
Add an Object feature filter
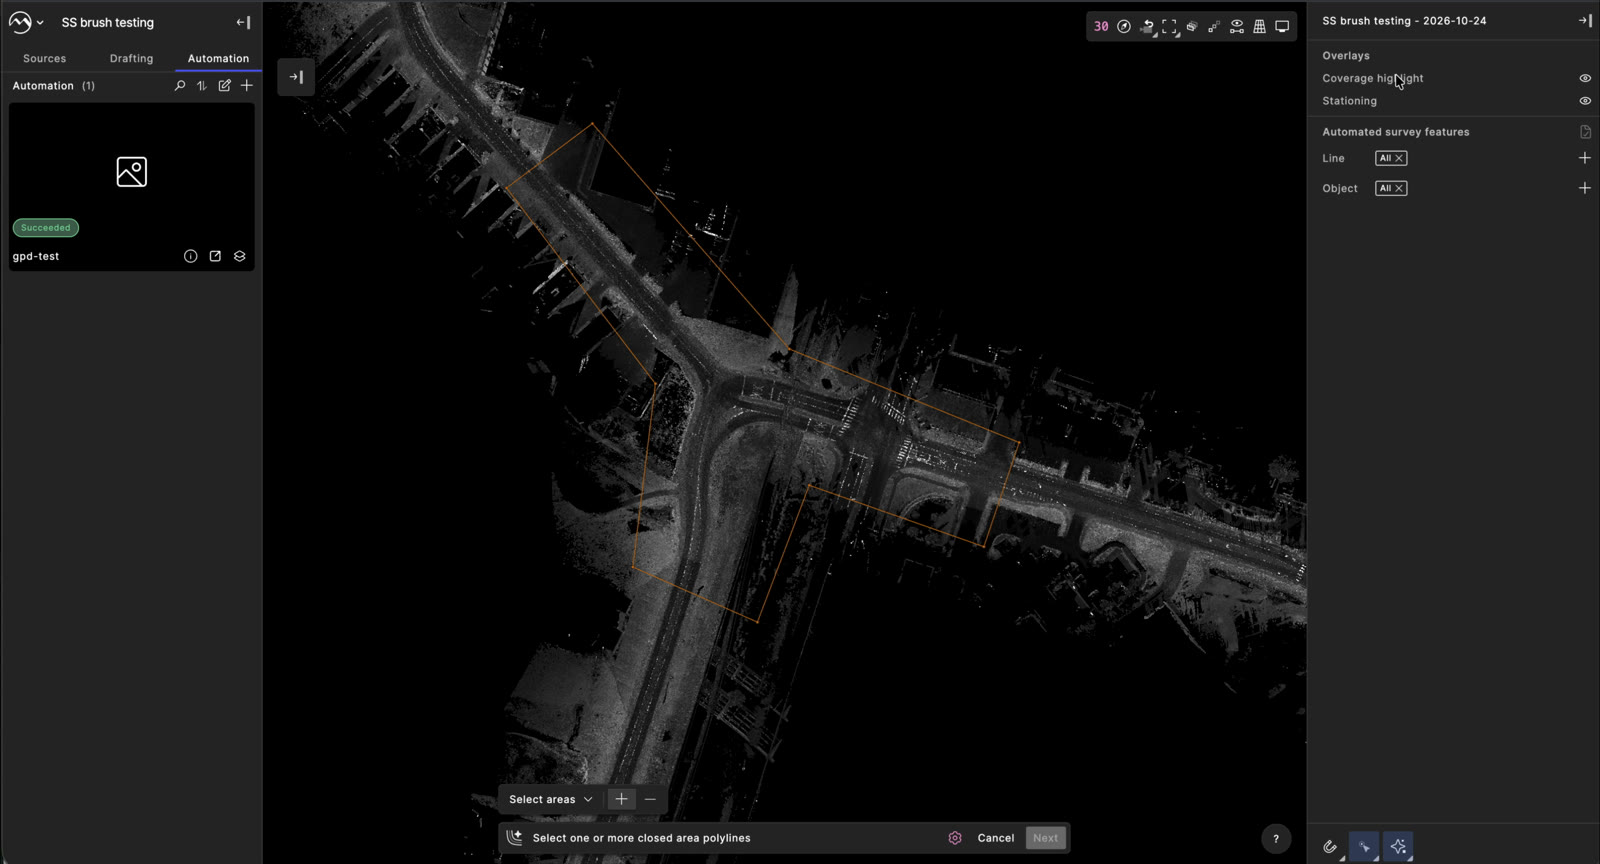point(1584,188)
